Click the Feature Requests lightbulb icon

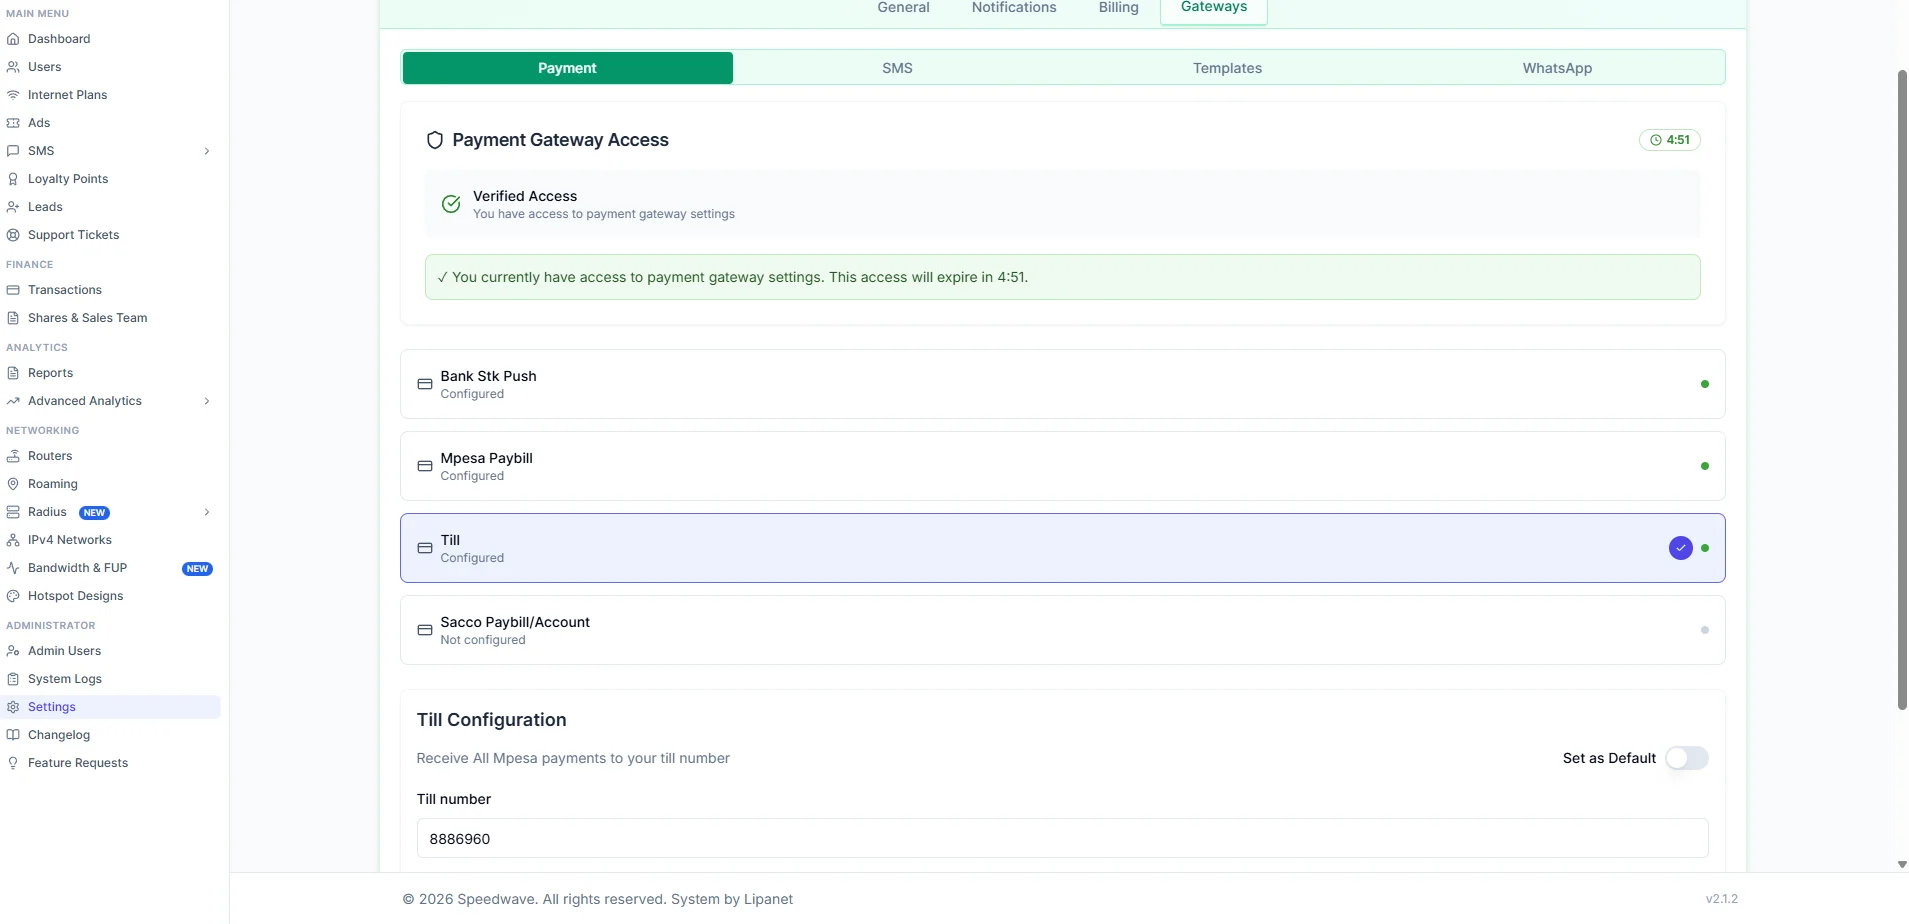tap(13, 763)
